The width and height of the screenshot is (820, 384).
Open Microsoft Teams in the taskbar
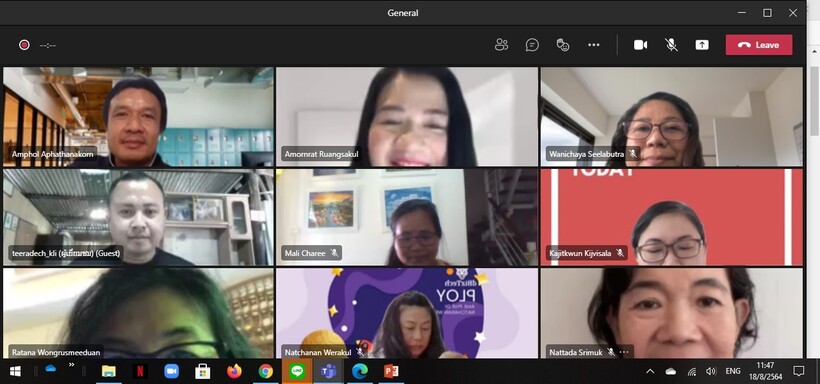(328, 371)
